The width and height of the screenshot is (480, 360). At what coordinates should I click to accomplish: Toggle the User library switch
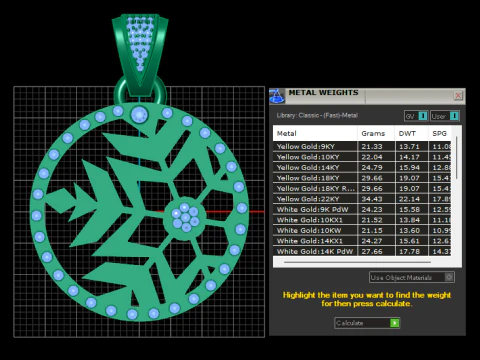(445, 116)
